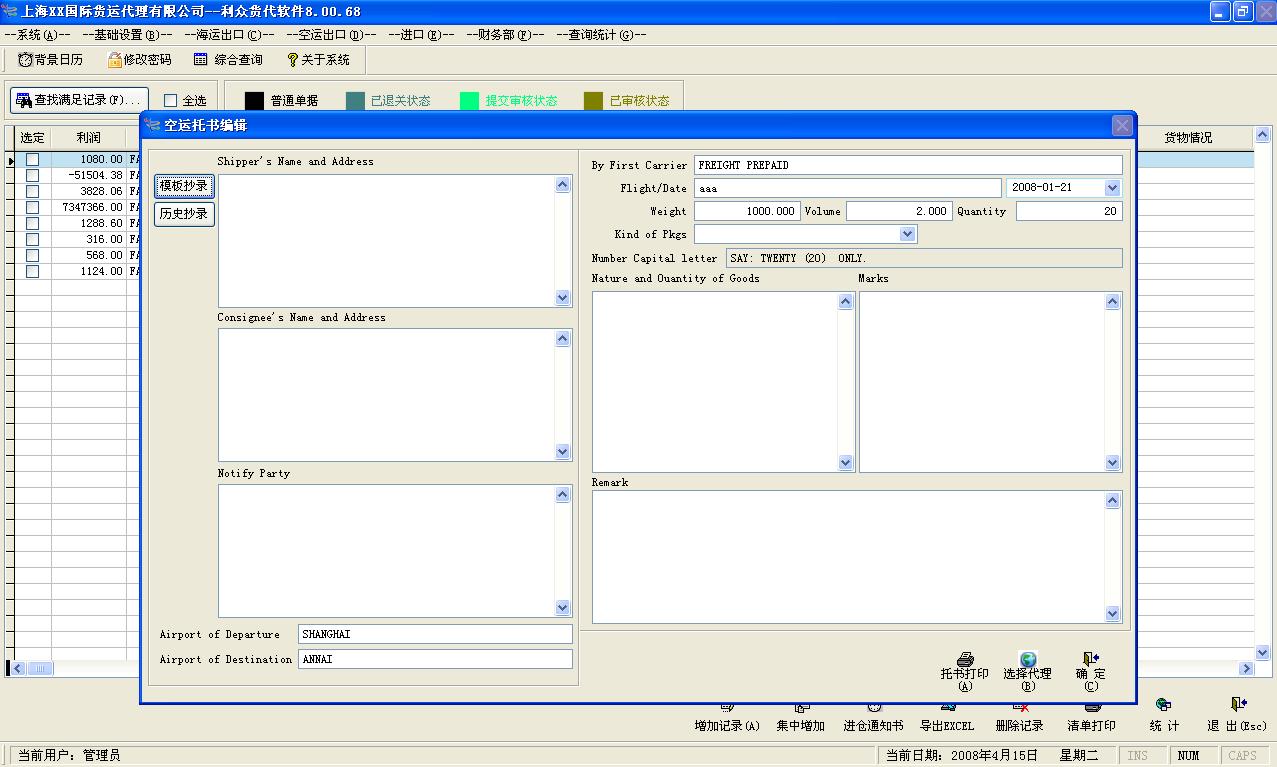The image size is (1277, 767).
Task: Click the Weight input field
Action: pyautogui.click(x=746, y=211)
